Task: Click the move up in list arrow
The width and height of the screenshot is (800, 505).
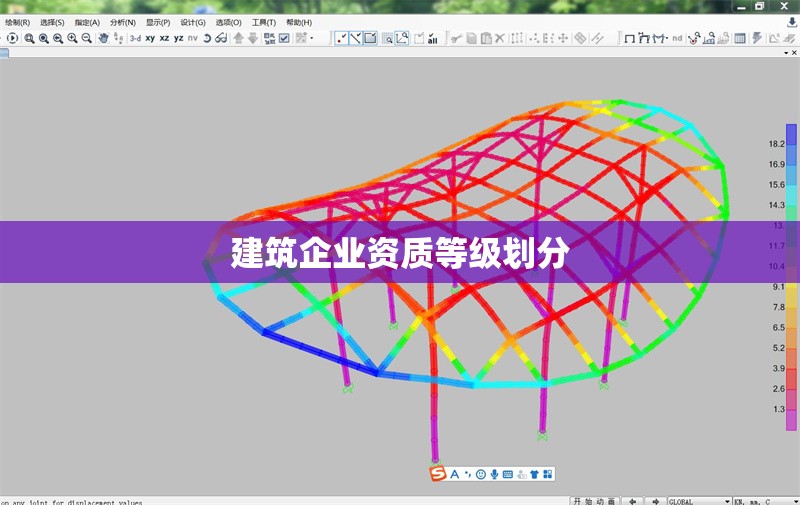Action: 238,38
